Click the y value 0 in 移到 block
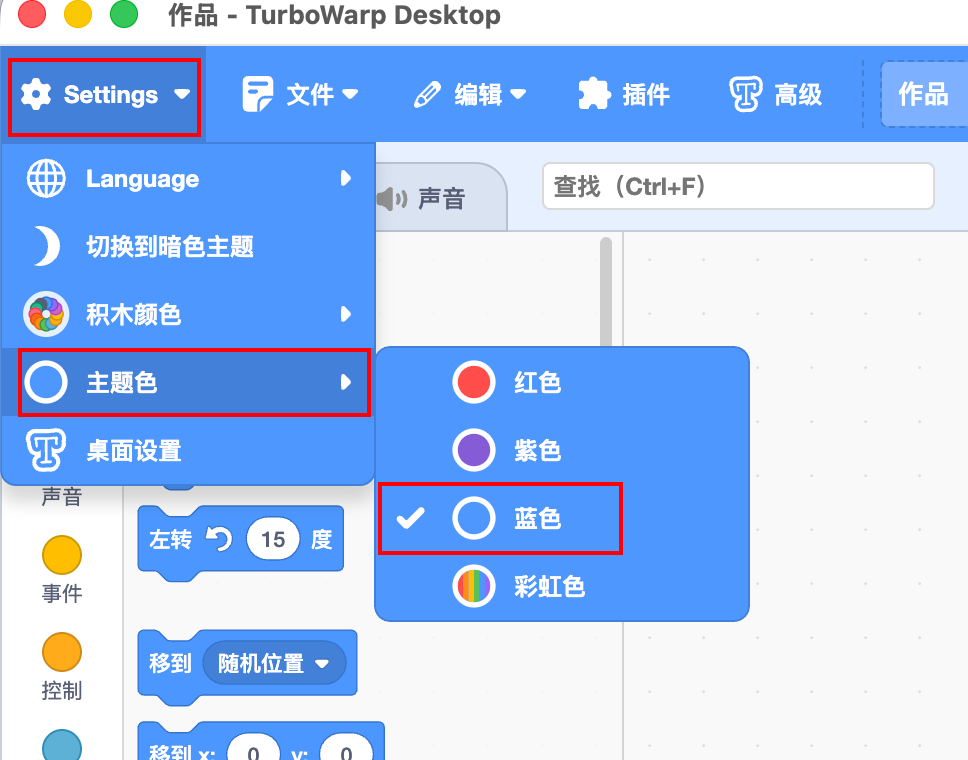Screen dimensions: 968x760 tap(346, 748)
